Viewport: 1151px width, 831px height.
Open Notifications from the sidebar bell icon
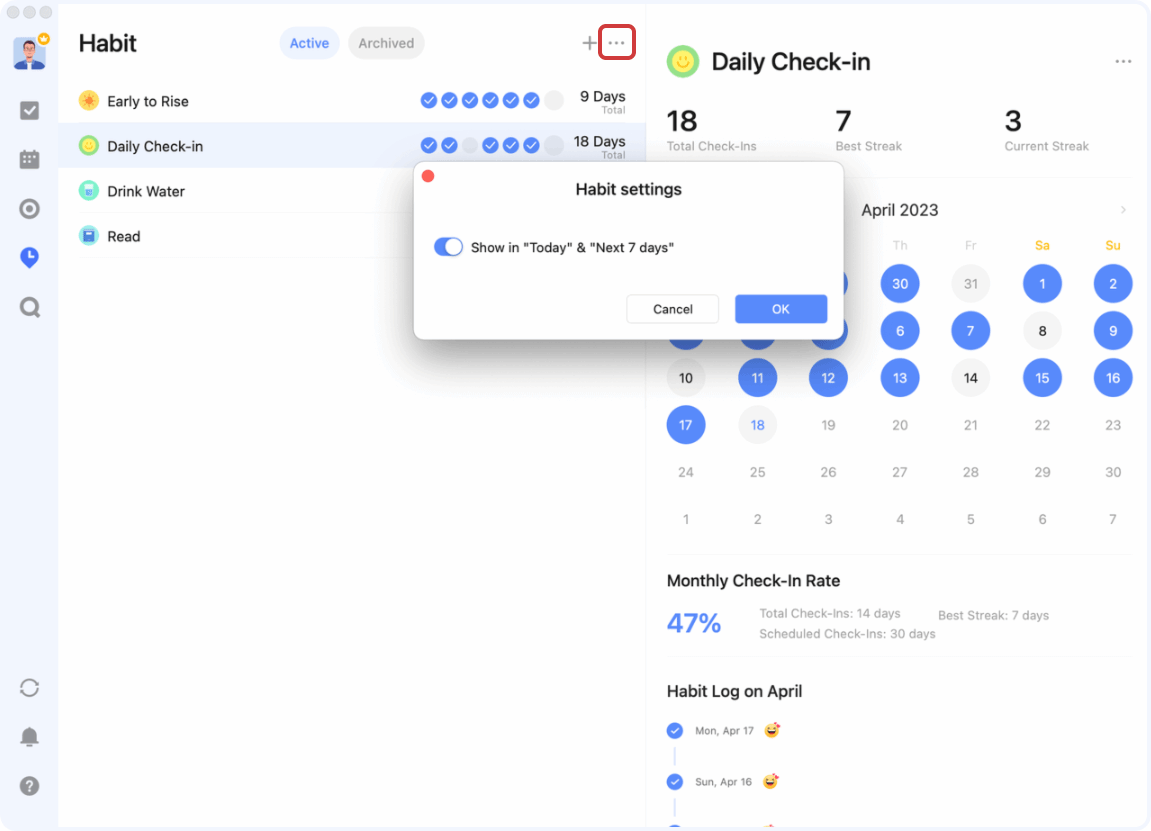point(29,736)
